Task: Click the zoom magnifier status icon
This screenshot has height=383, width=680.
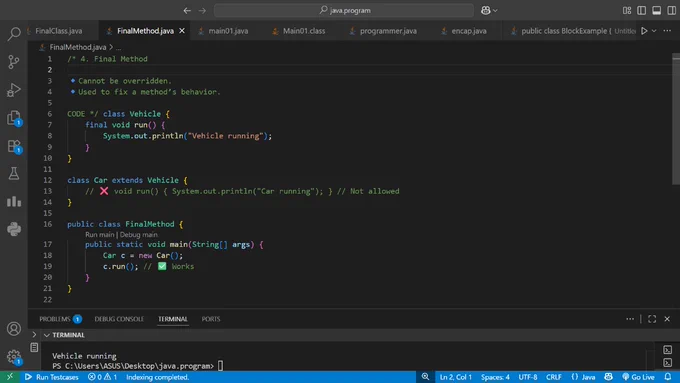Action: (425, 377)
